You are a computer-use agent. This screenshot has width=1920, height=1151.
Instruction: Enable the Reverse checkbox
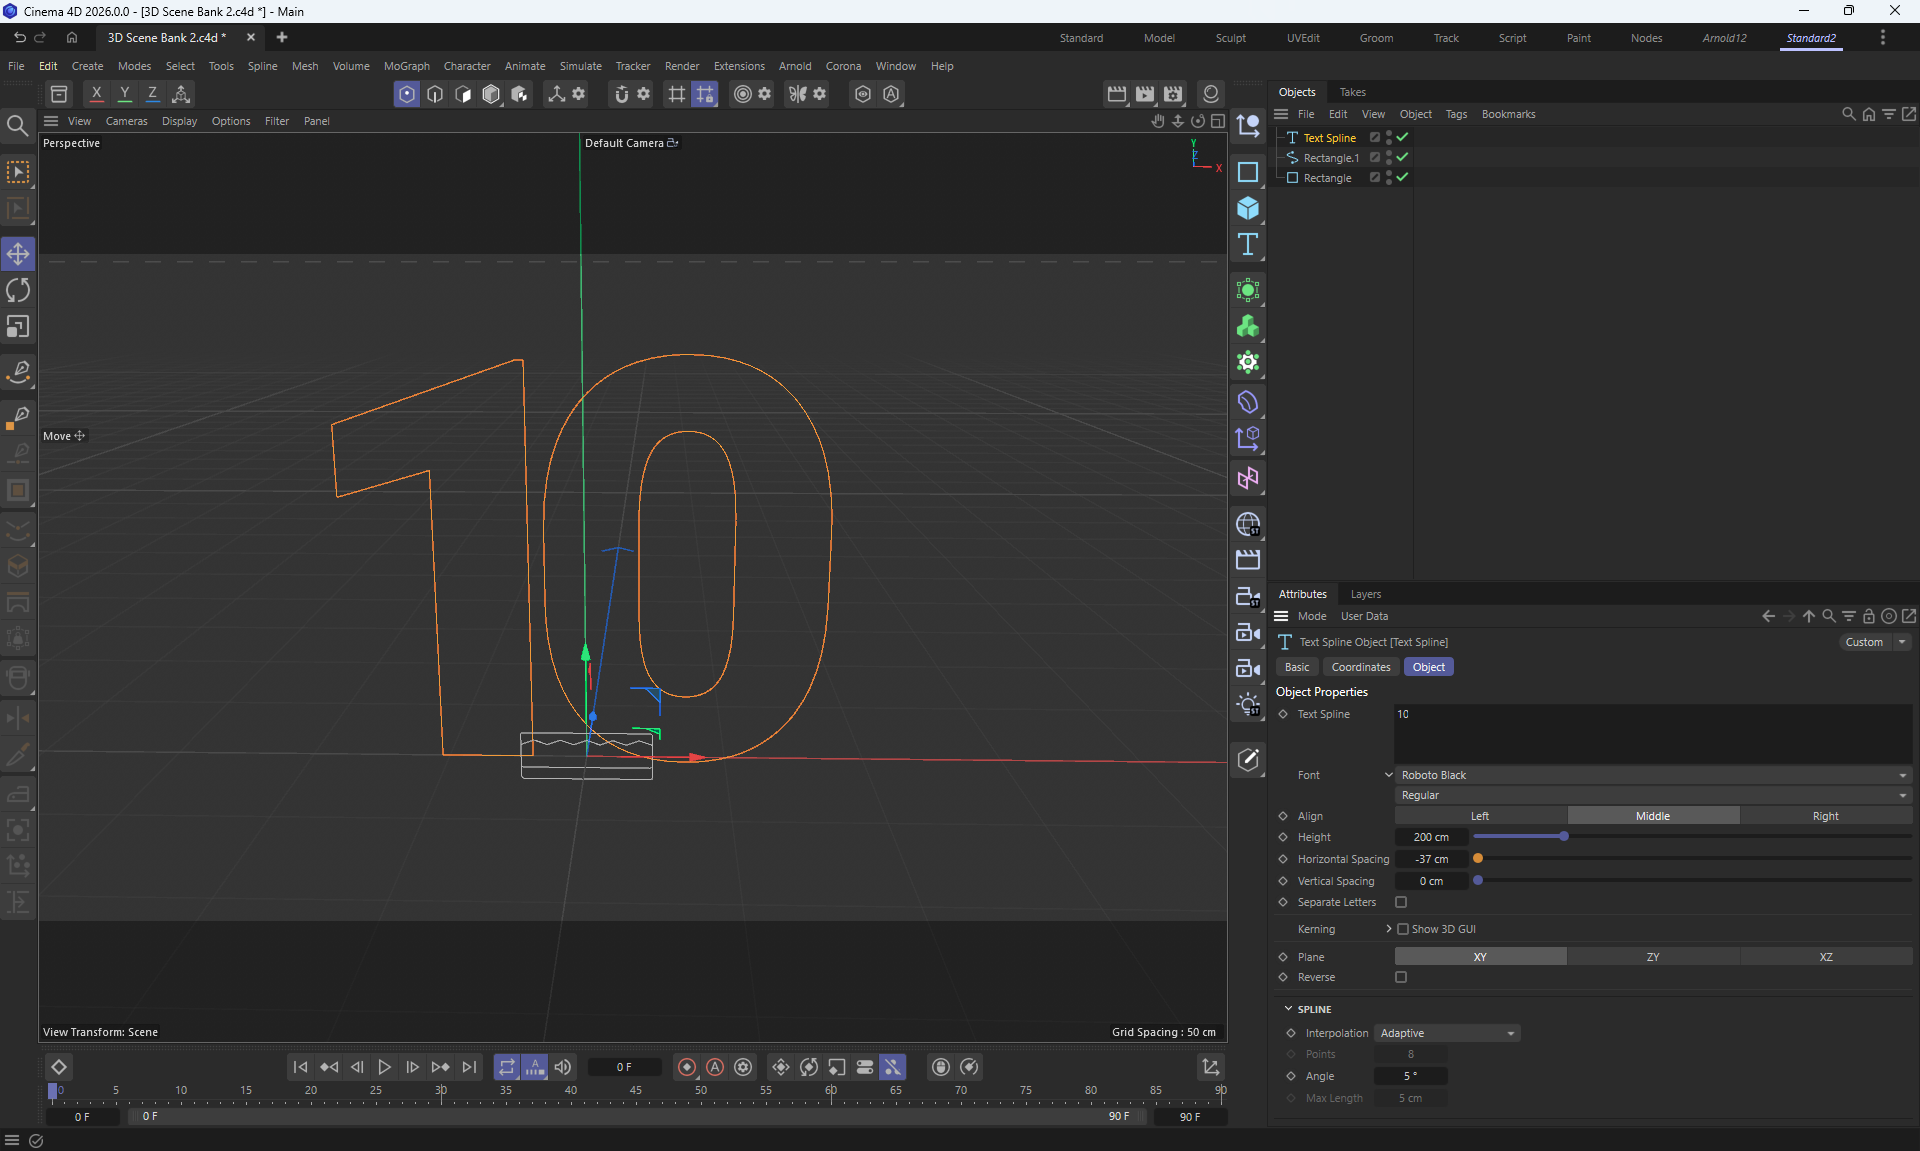(x=1401, y=977)
